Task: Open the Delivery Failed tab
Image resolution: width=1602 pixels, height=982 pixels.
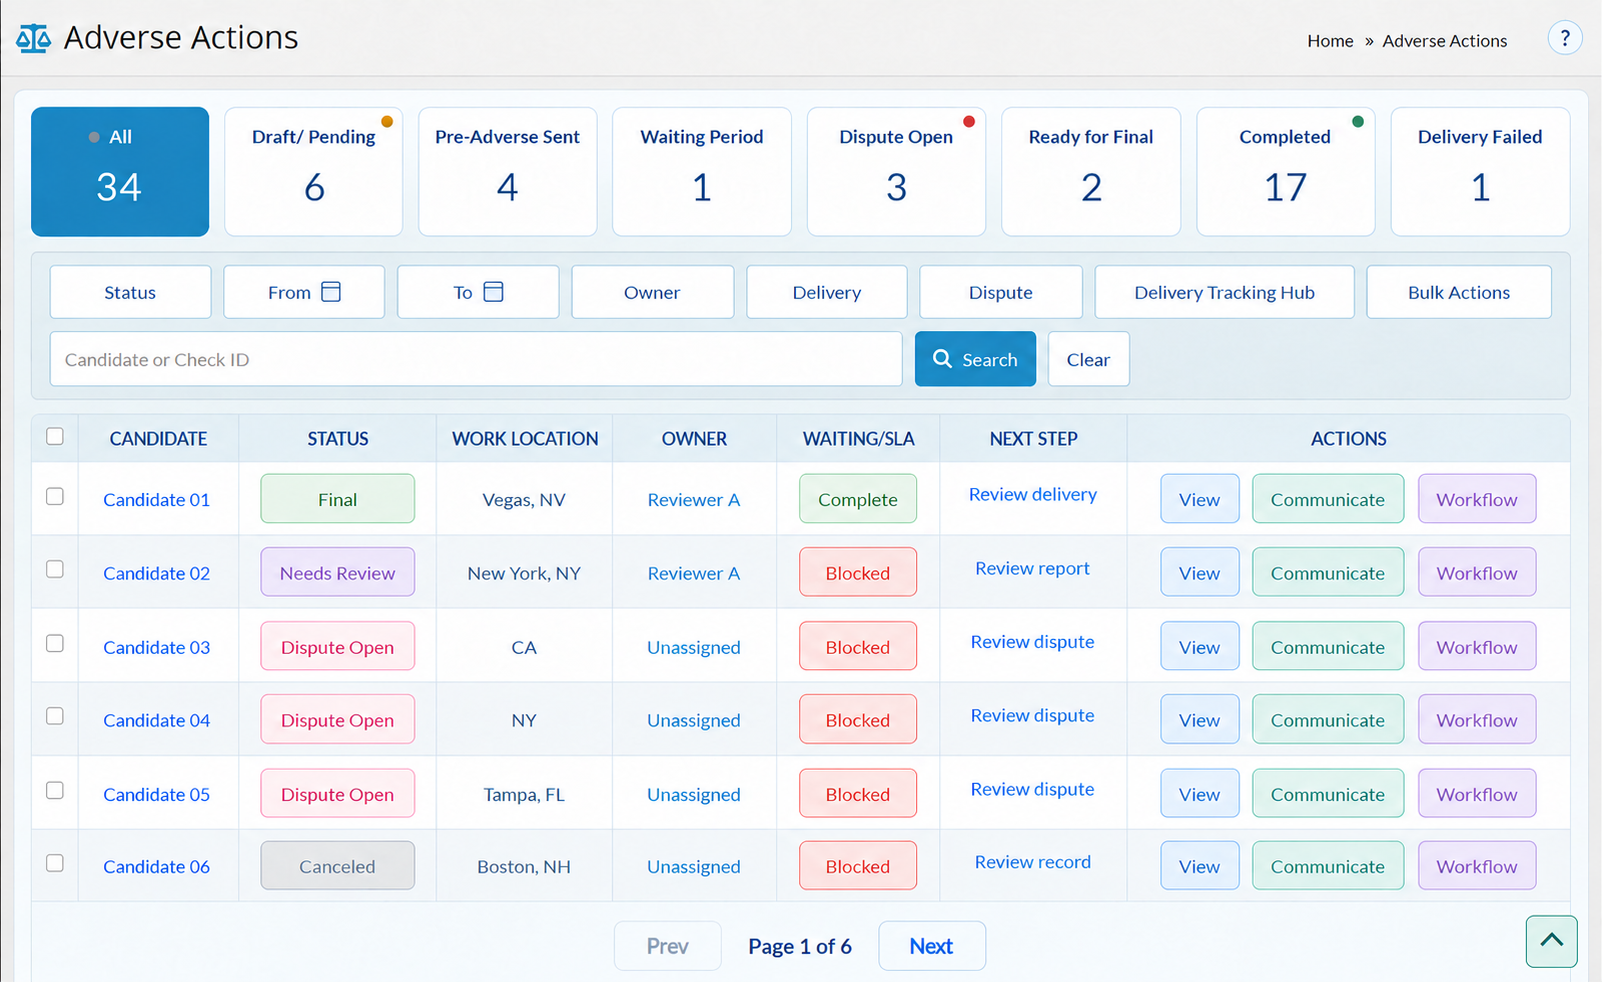Action: point(1480,171)
